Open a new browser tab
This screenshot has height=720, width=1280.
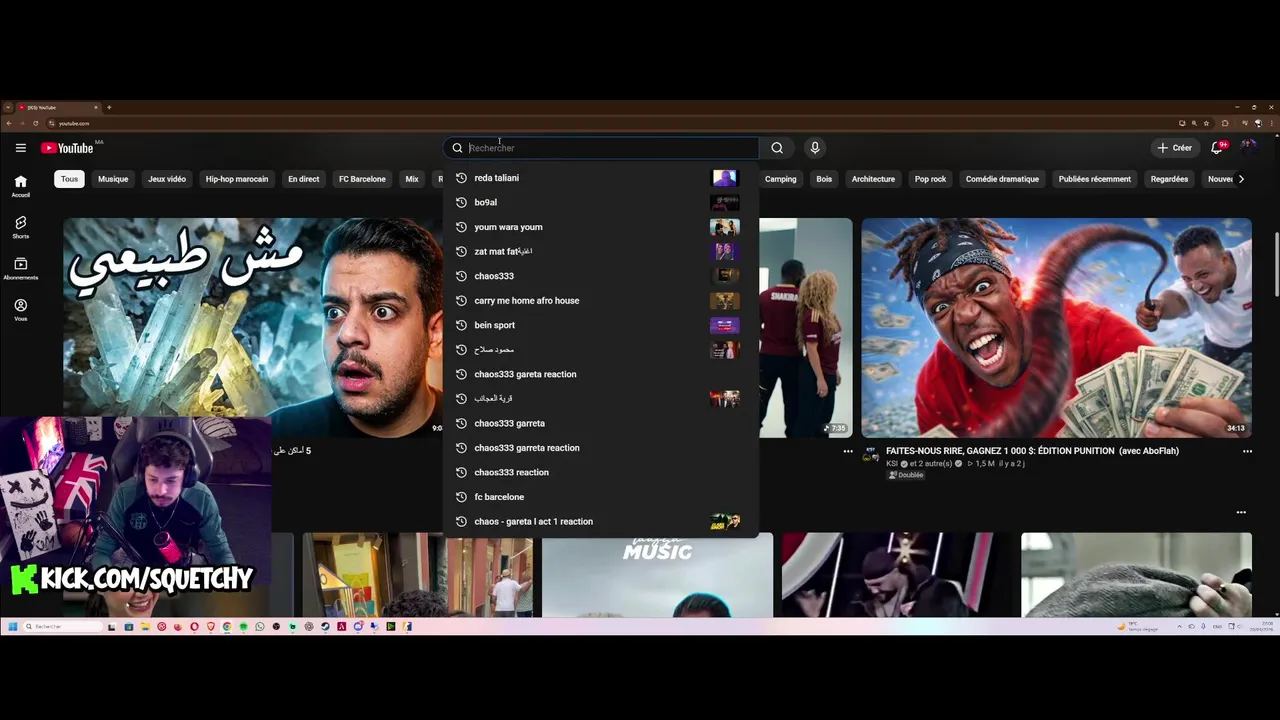coord(109,107)
